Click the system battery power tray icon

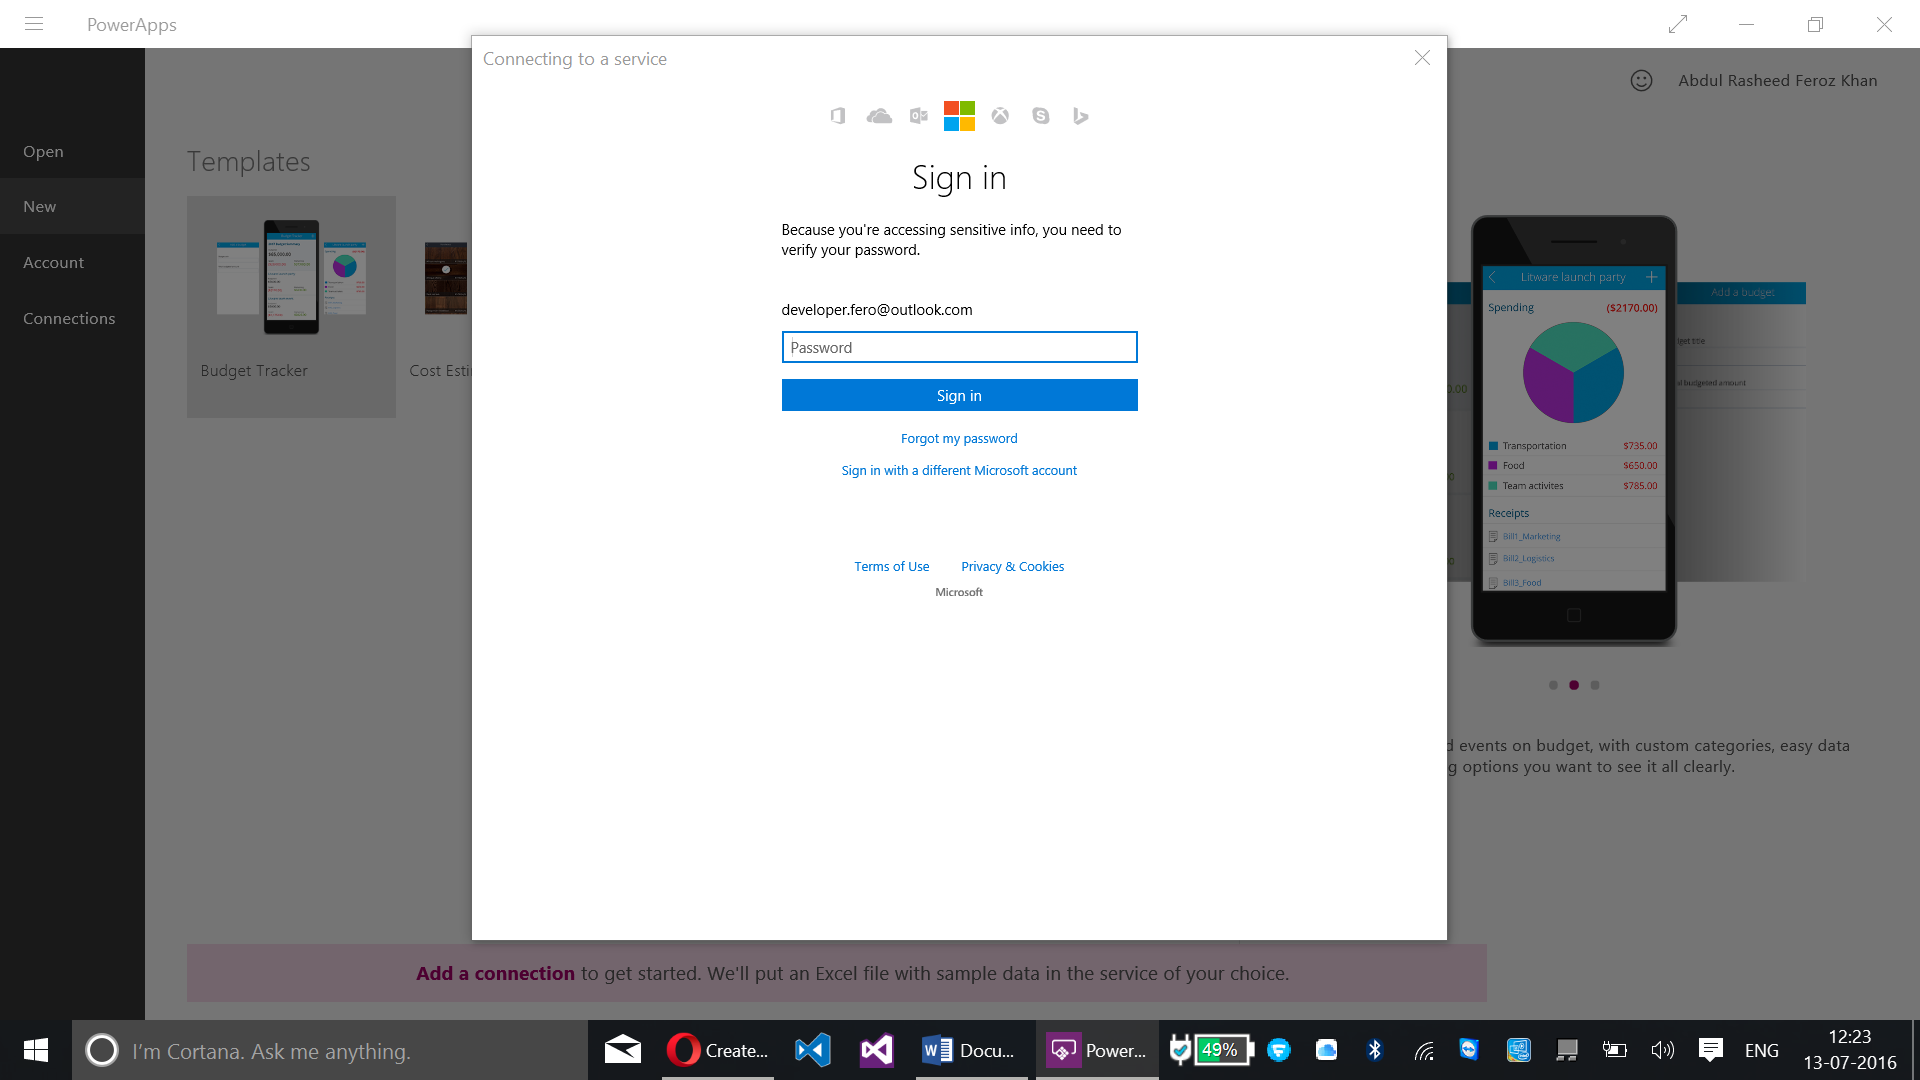[x=1614, y=1050]
